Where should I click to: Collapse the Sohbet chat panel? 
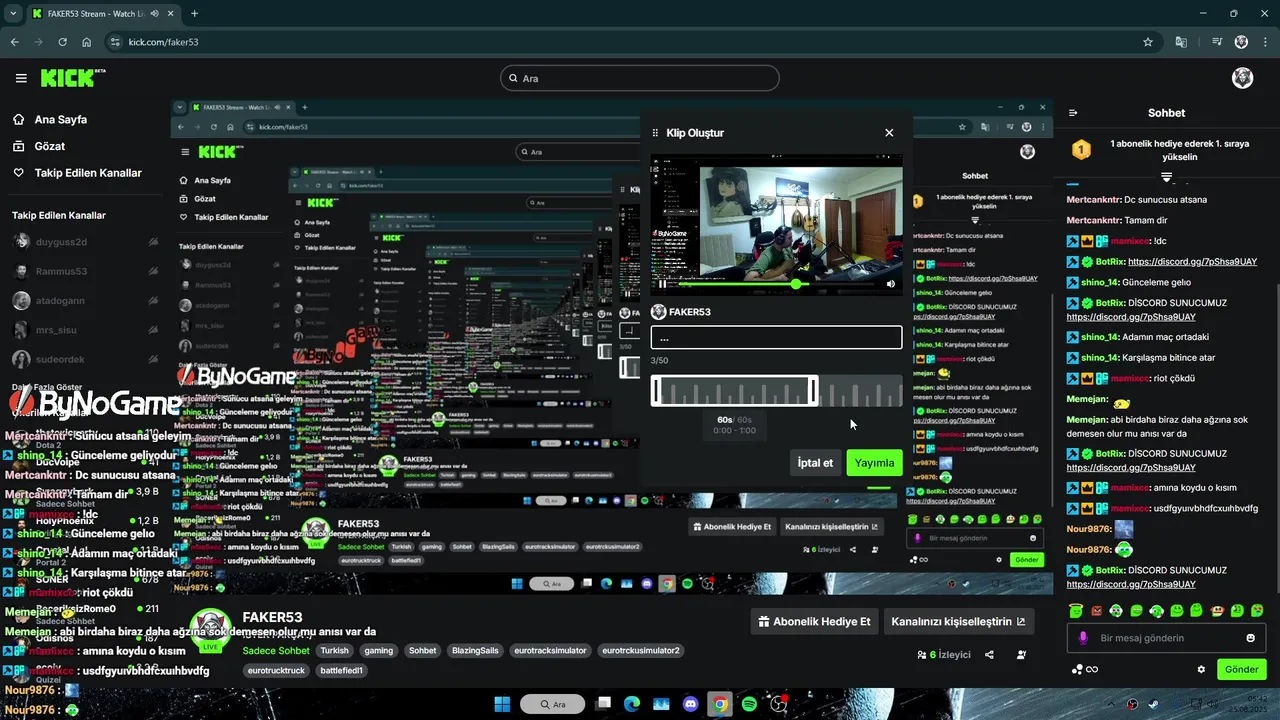pos(1073,113)
